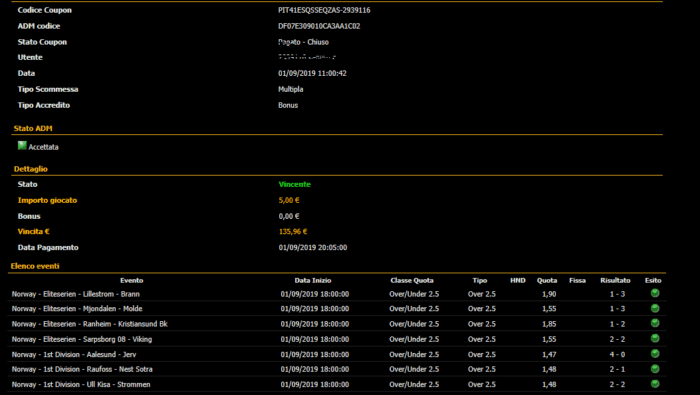The height and width of the screenshot is (395, 700).
Task: Click the green result icon for Sarpsborg 08 - Viking
Action: point(655,338)
